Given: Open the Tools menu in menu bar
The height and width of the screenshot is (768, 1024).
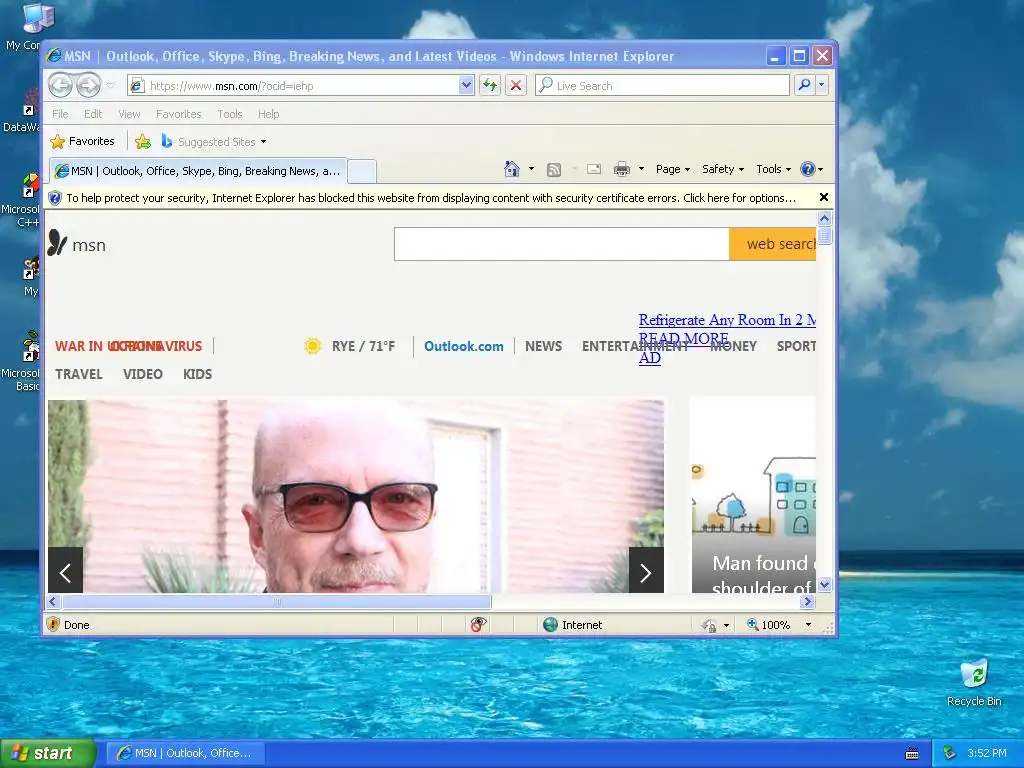Looking at the screenshot, I should pos(230,114).
